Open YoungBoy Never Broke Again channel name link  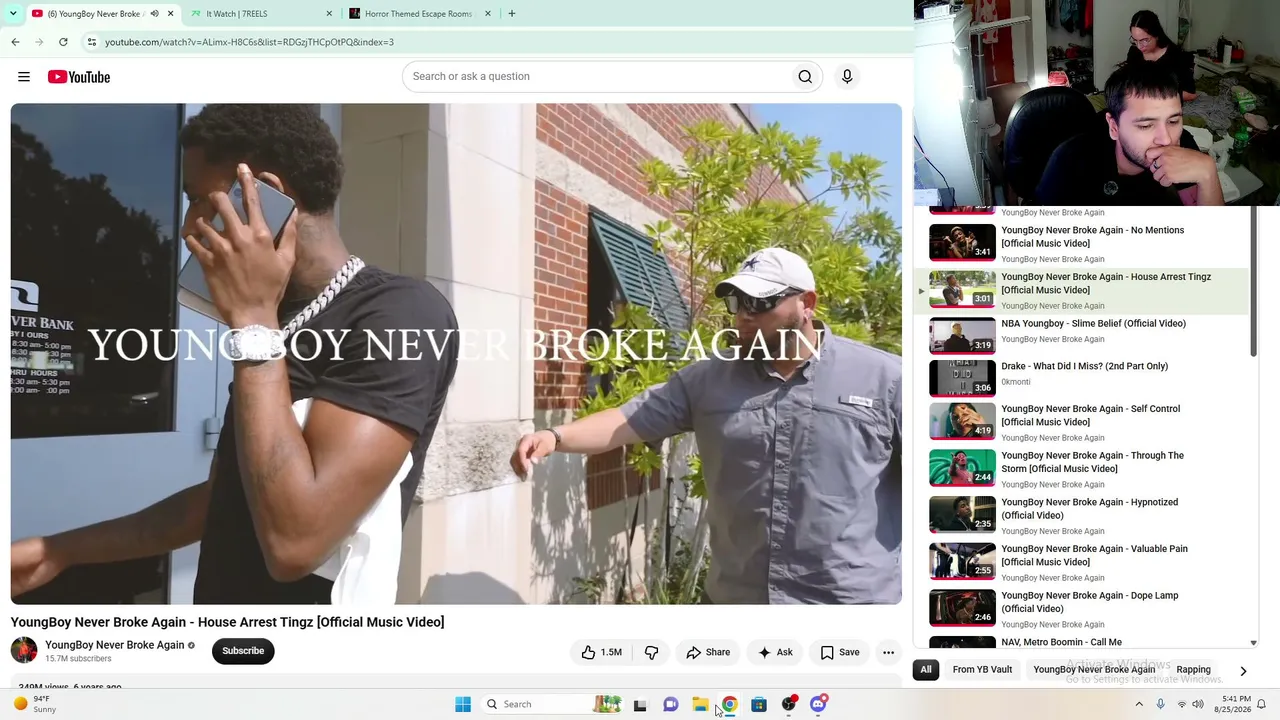[115, 645]
